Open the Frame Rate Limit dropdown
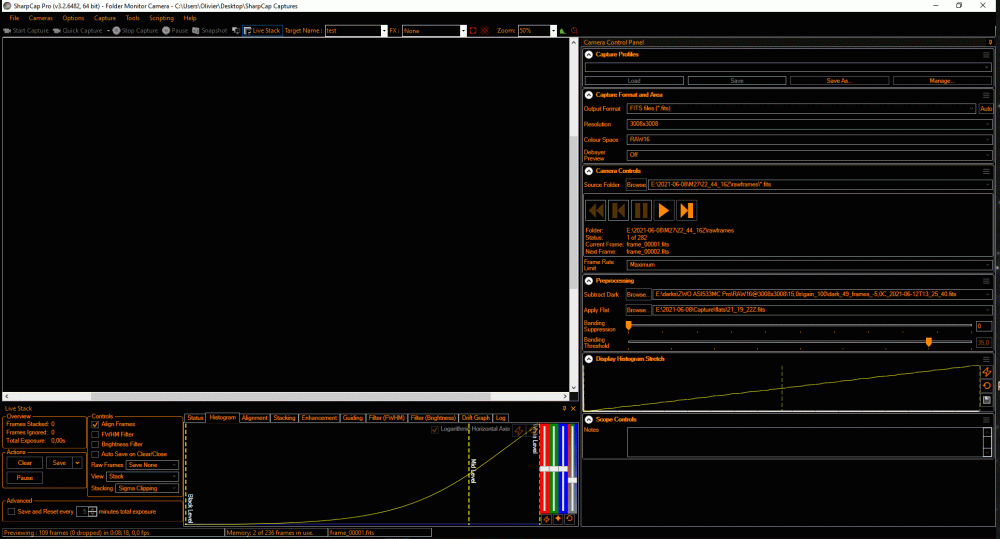 pyautogui.click(x=809, y=265)
